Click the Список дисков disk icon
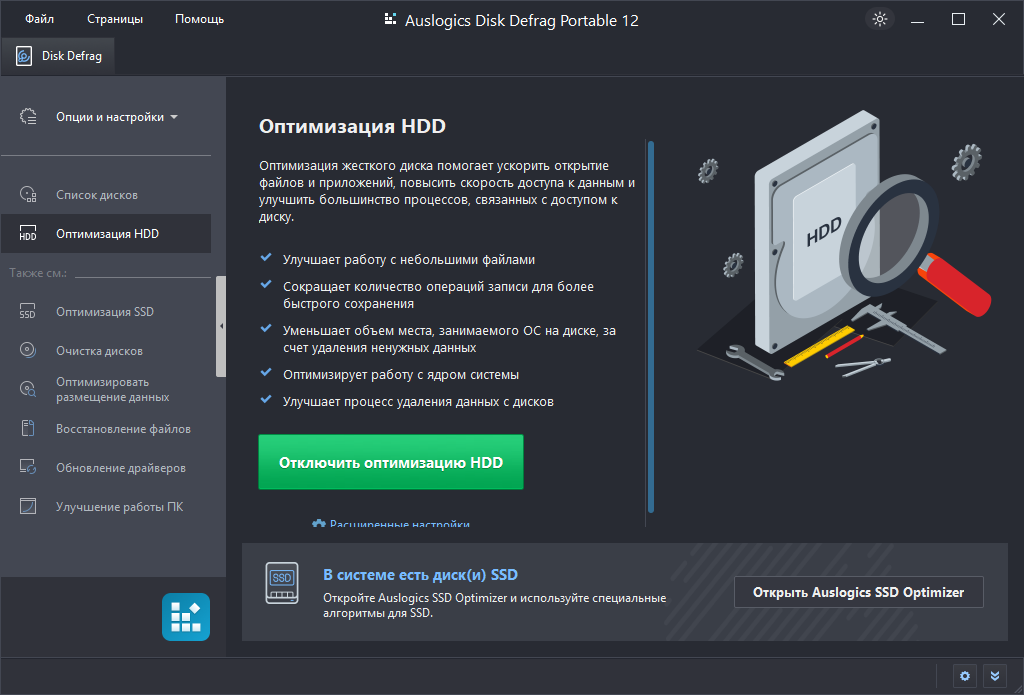The height and width of the screenshot is (695, 1024). tap(28, 195)
